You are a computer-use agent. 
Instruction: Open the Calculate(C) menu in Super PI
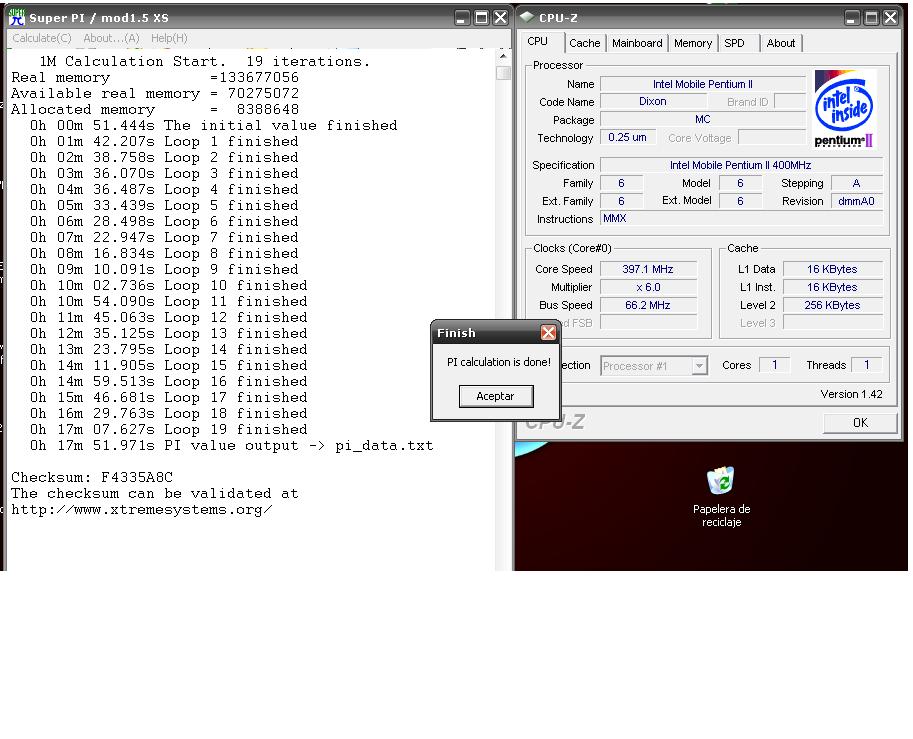point(42,38)
